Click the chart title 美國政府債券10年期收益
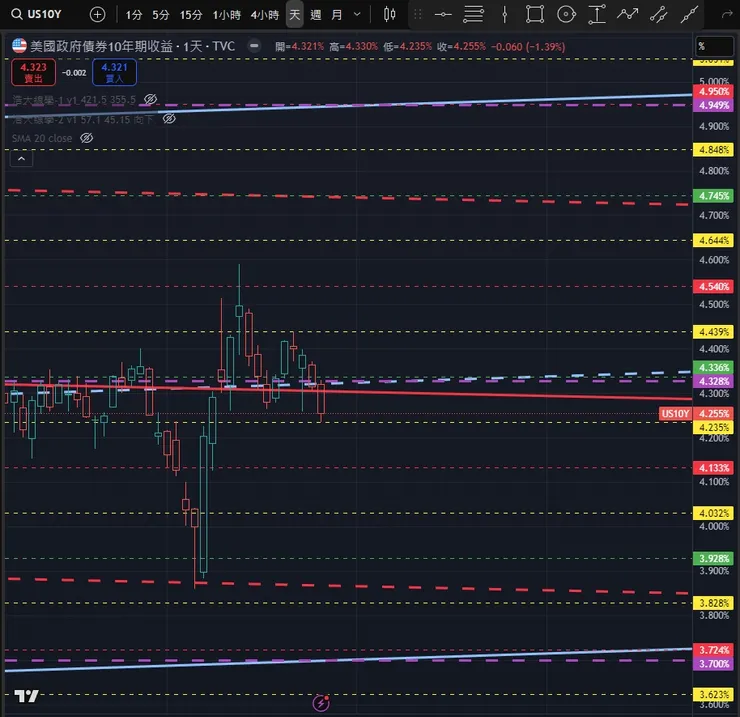The image size is (740, 717). tap(101, 46)
